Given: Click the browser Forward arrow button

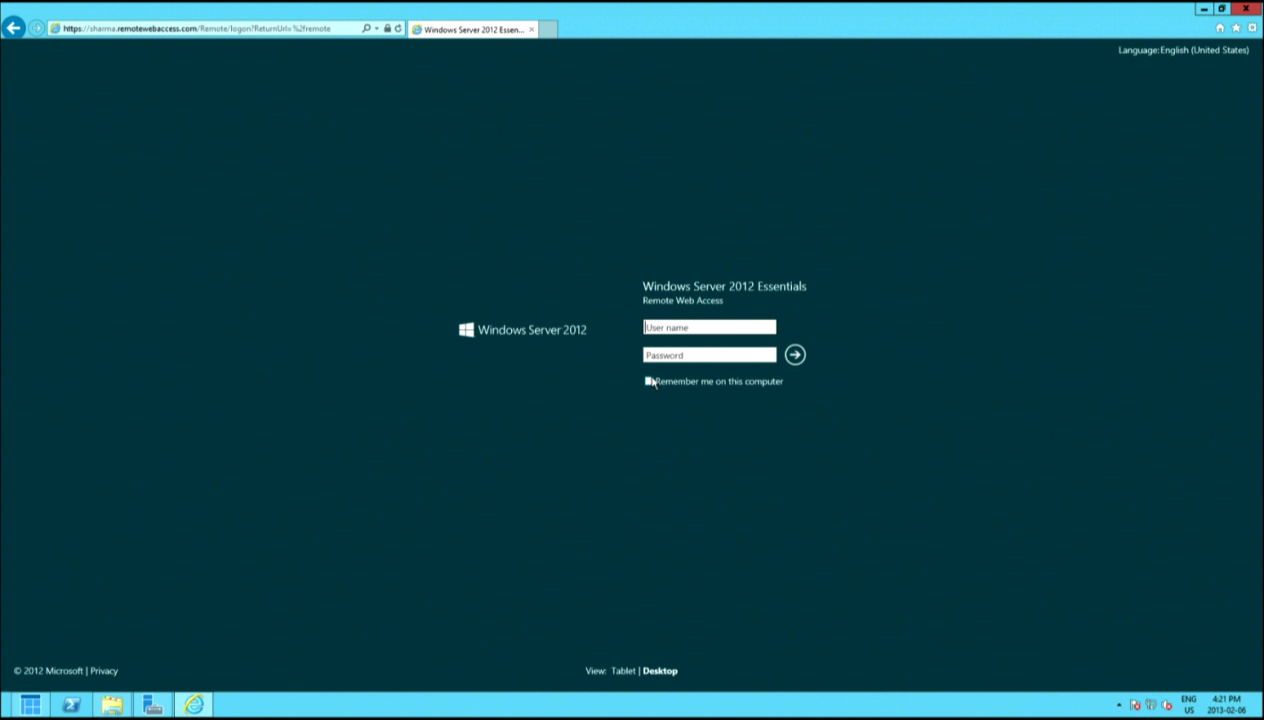Looking at the screenshot, I should coord(37,28).
